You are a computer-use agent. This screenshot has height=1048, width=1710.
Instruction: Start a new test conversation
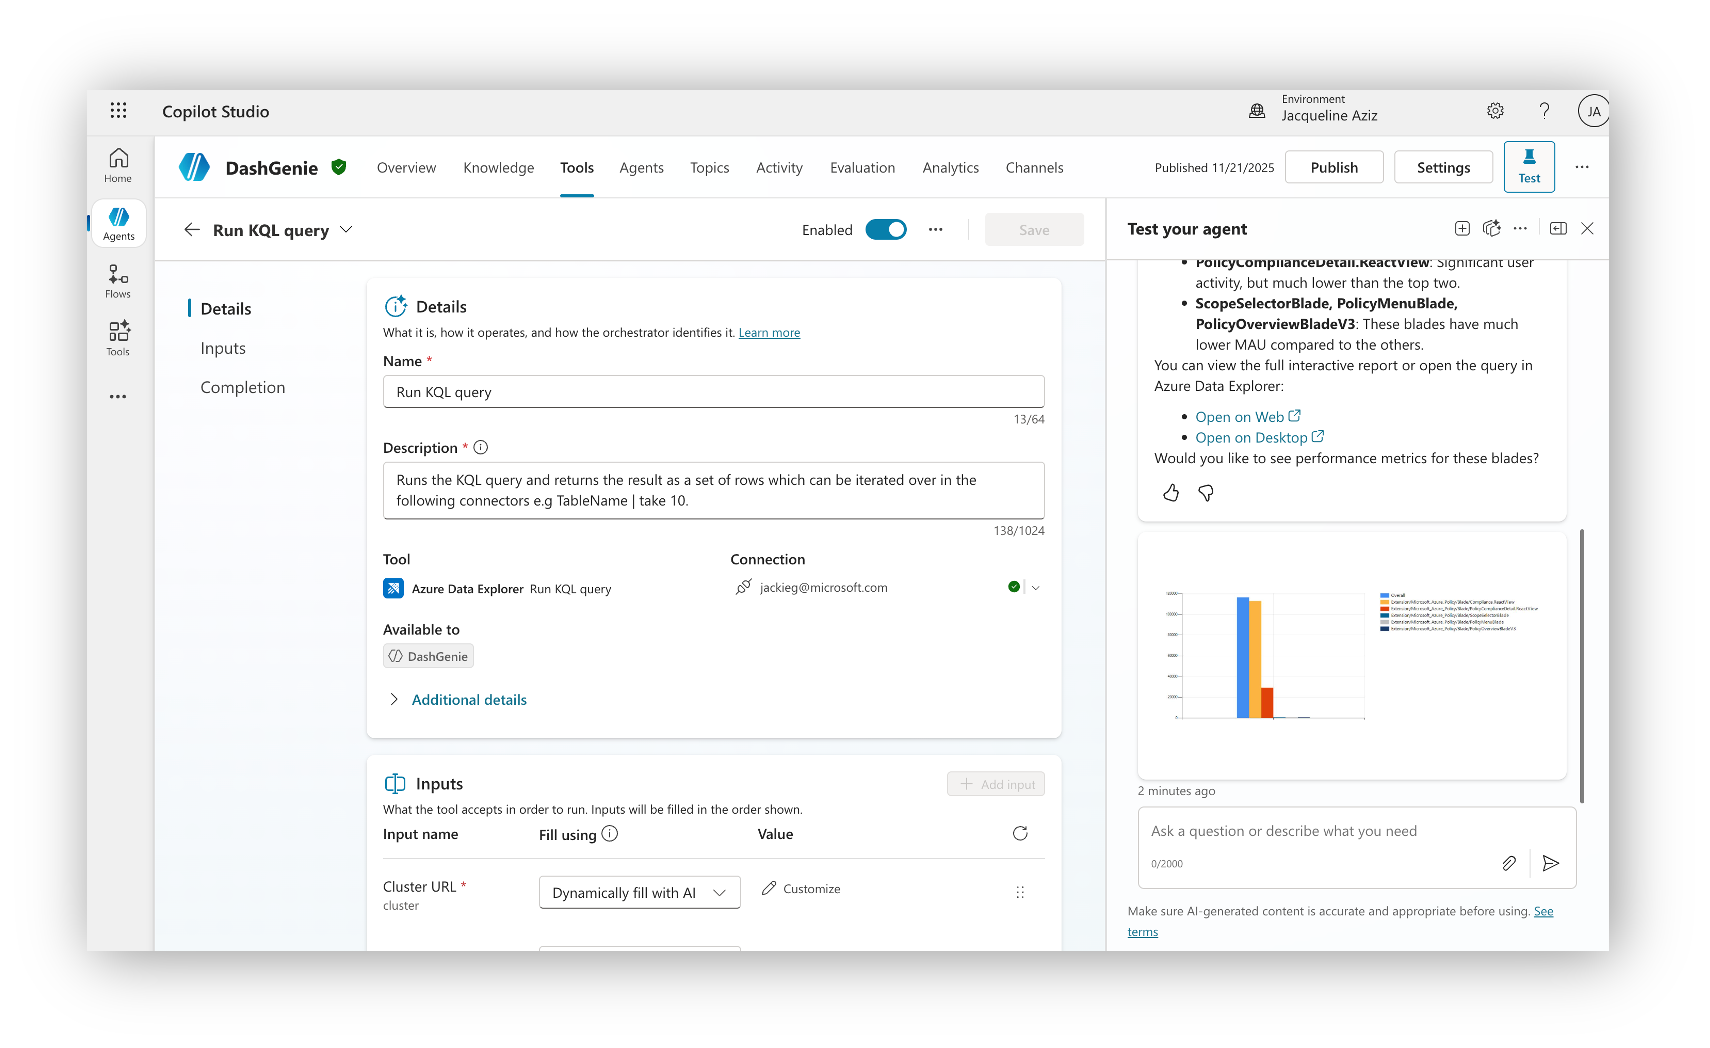point(1462,229)
